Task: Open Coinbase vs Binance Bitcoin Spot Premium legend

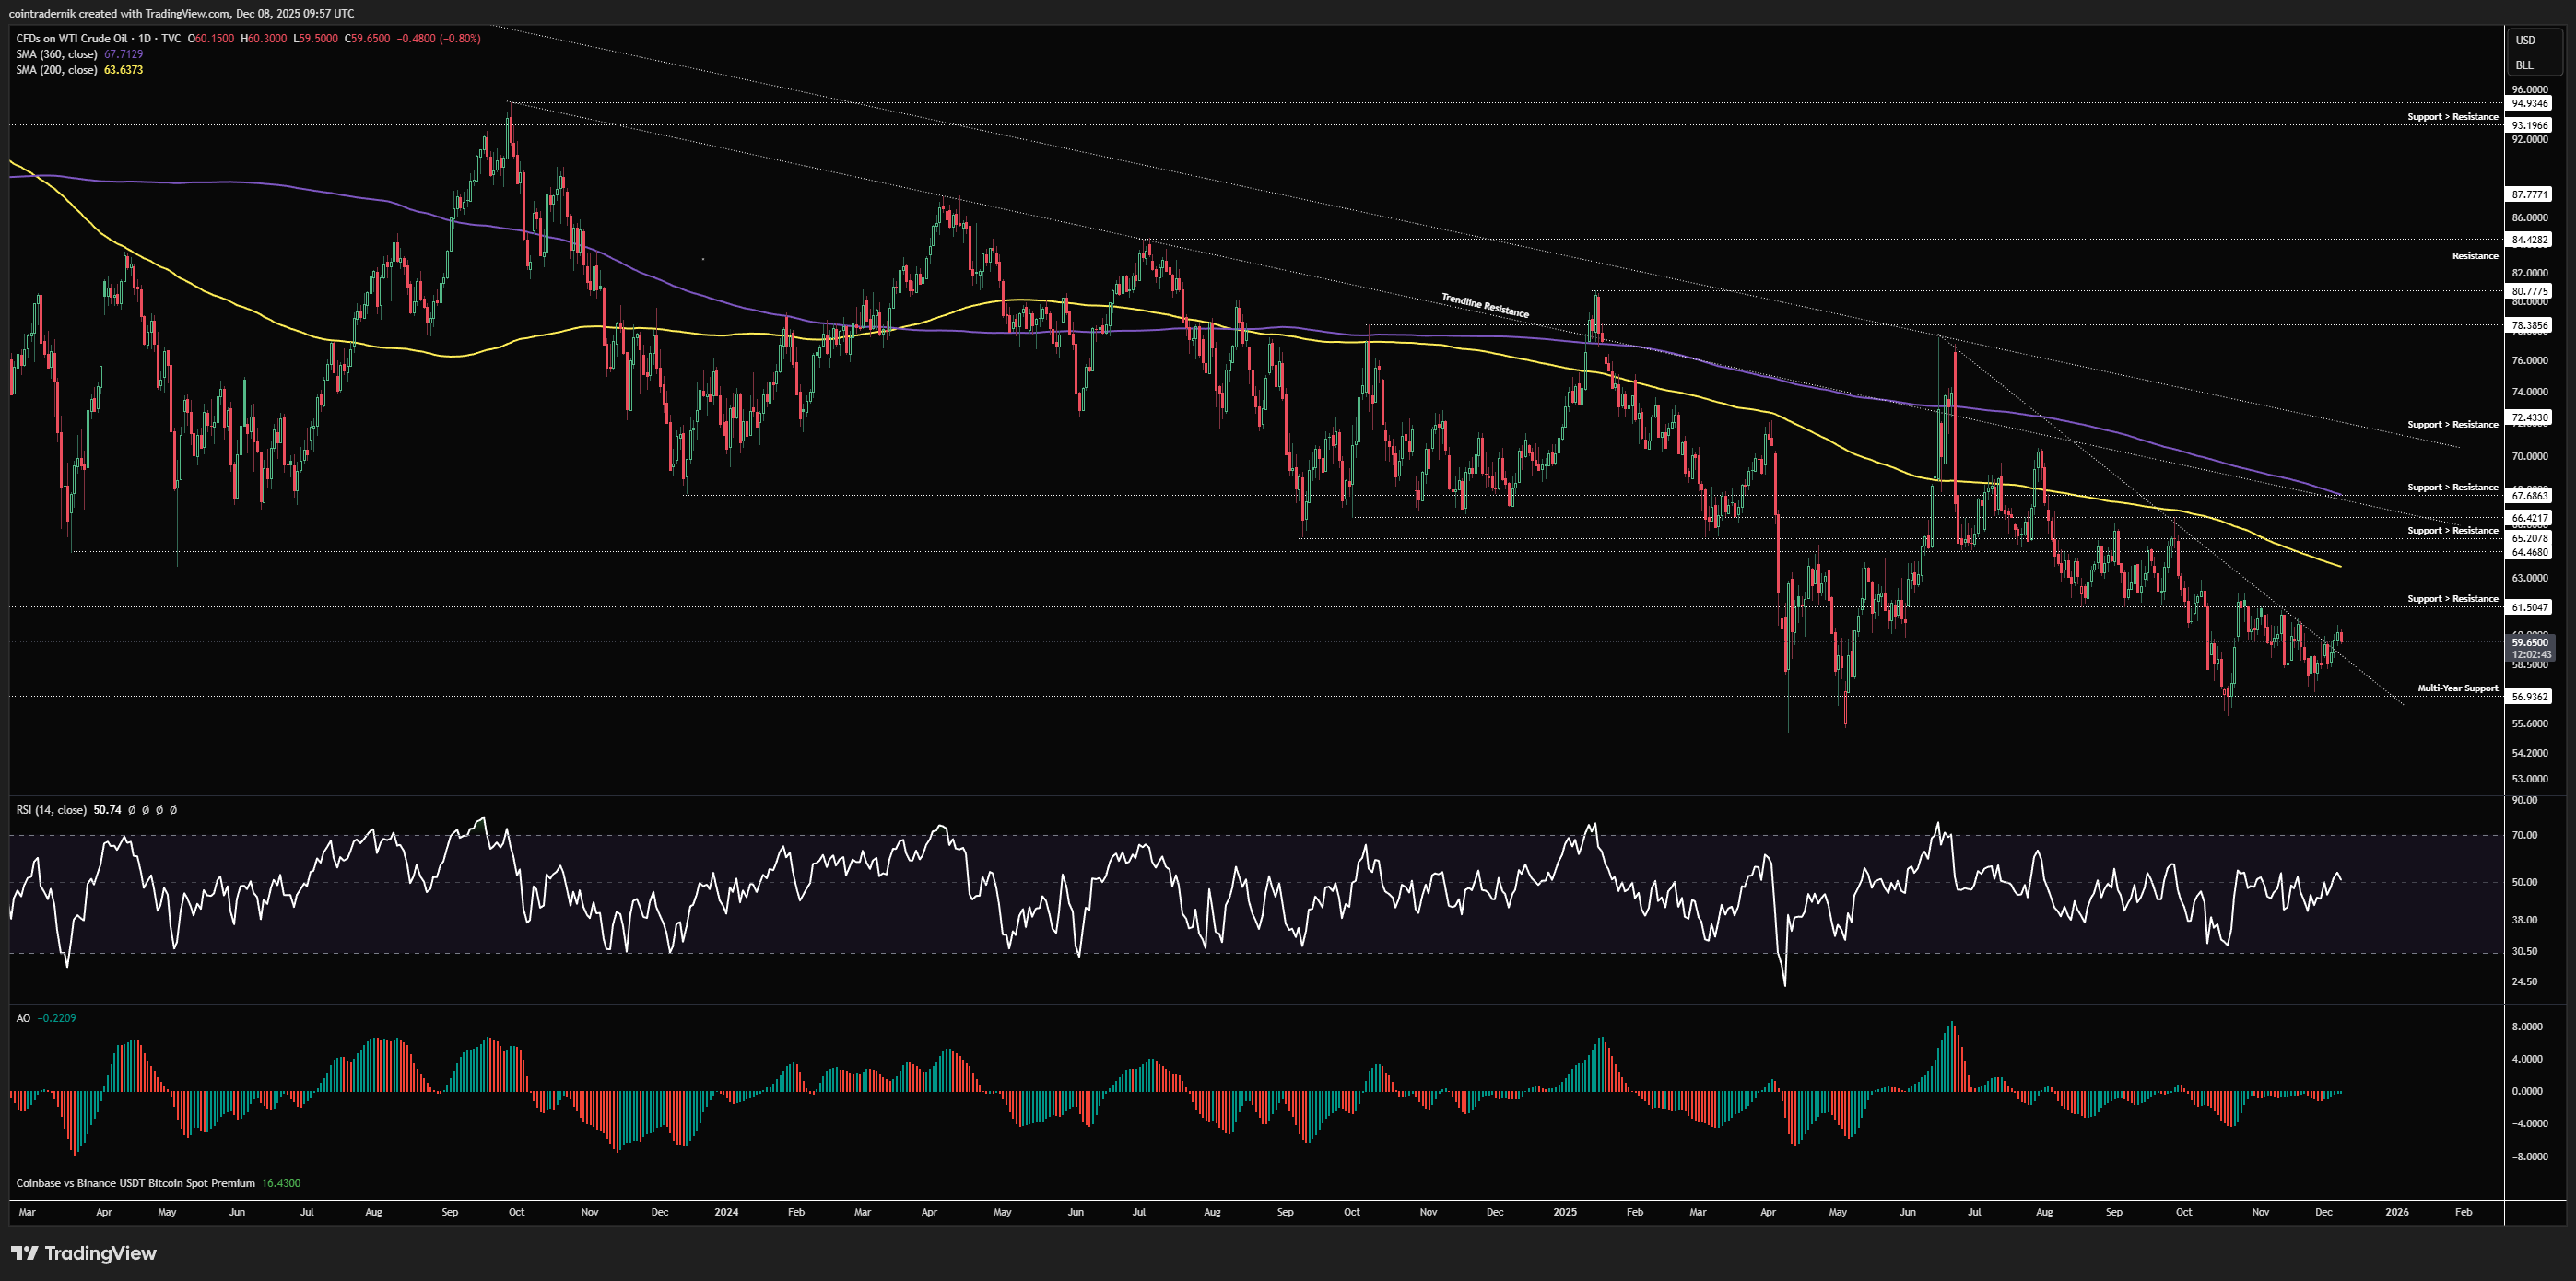Action: click(135, 1183)
